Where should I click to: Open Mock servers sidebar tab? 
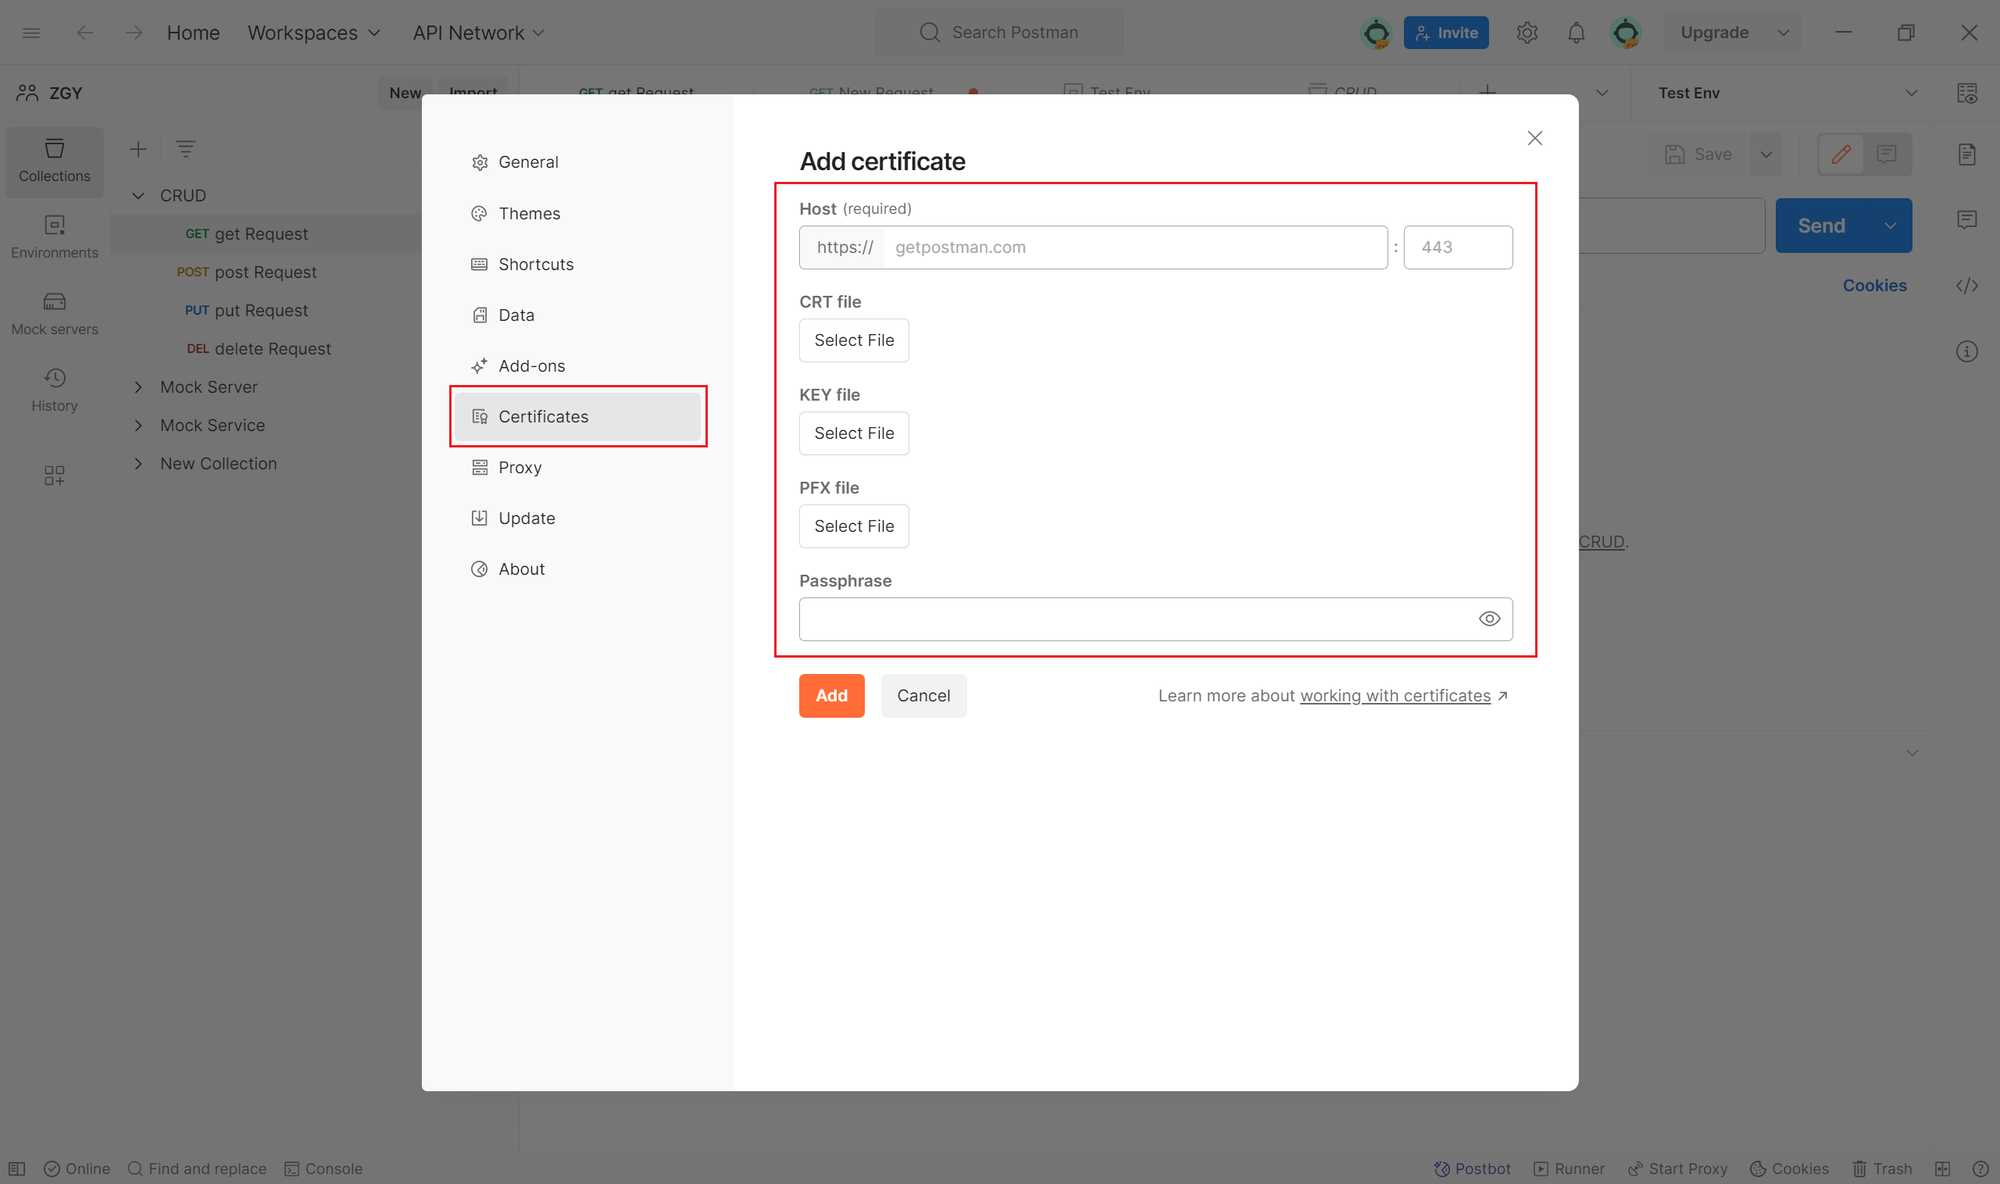tap(54, 314)
